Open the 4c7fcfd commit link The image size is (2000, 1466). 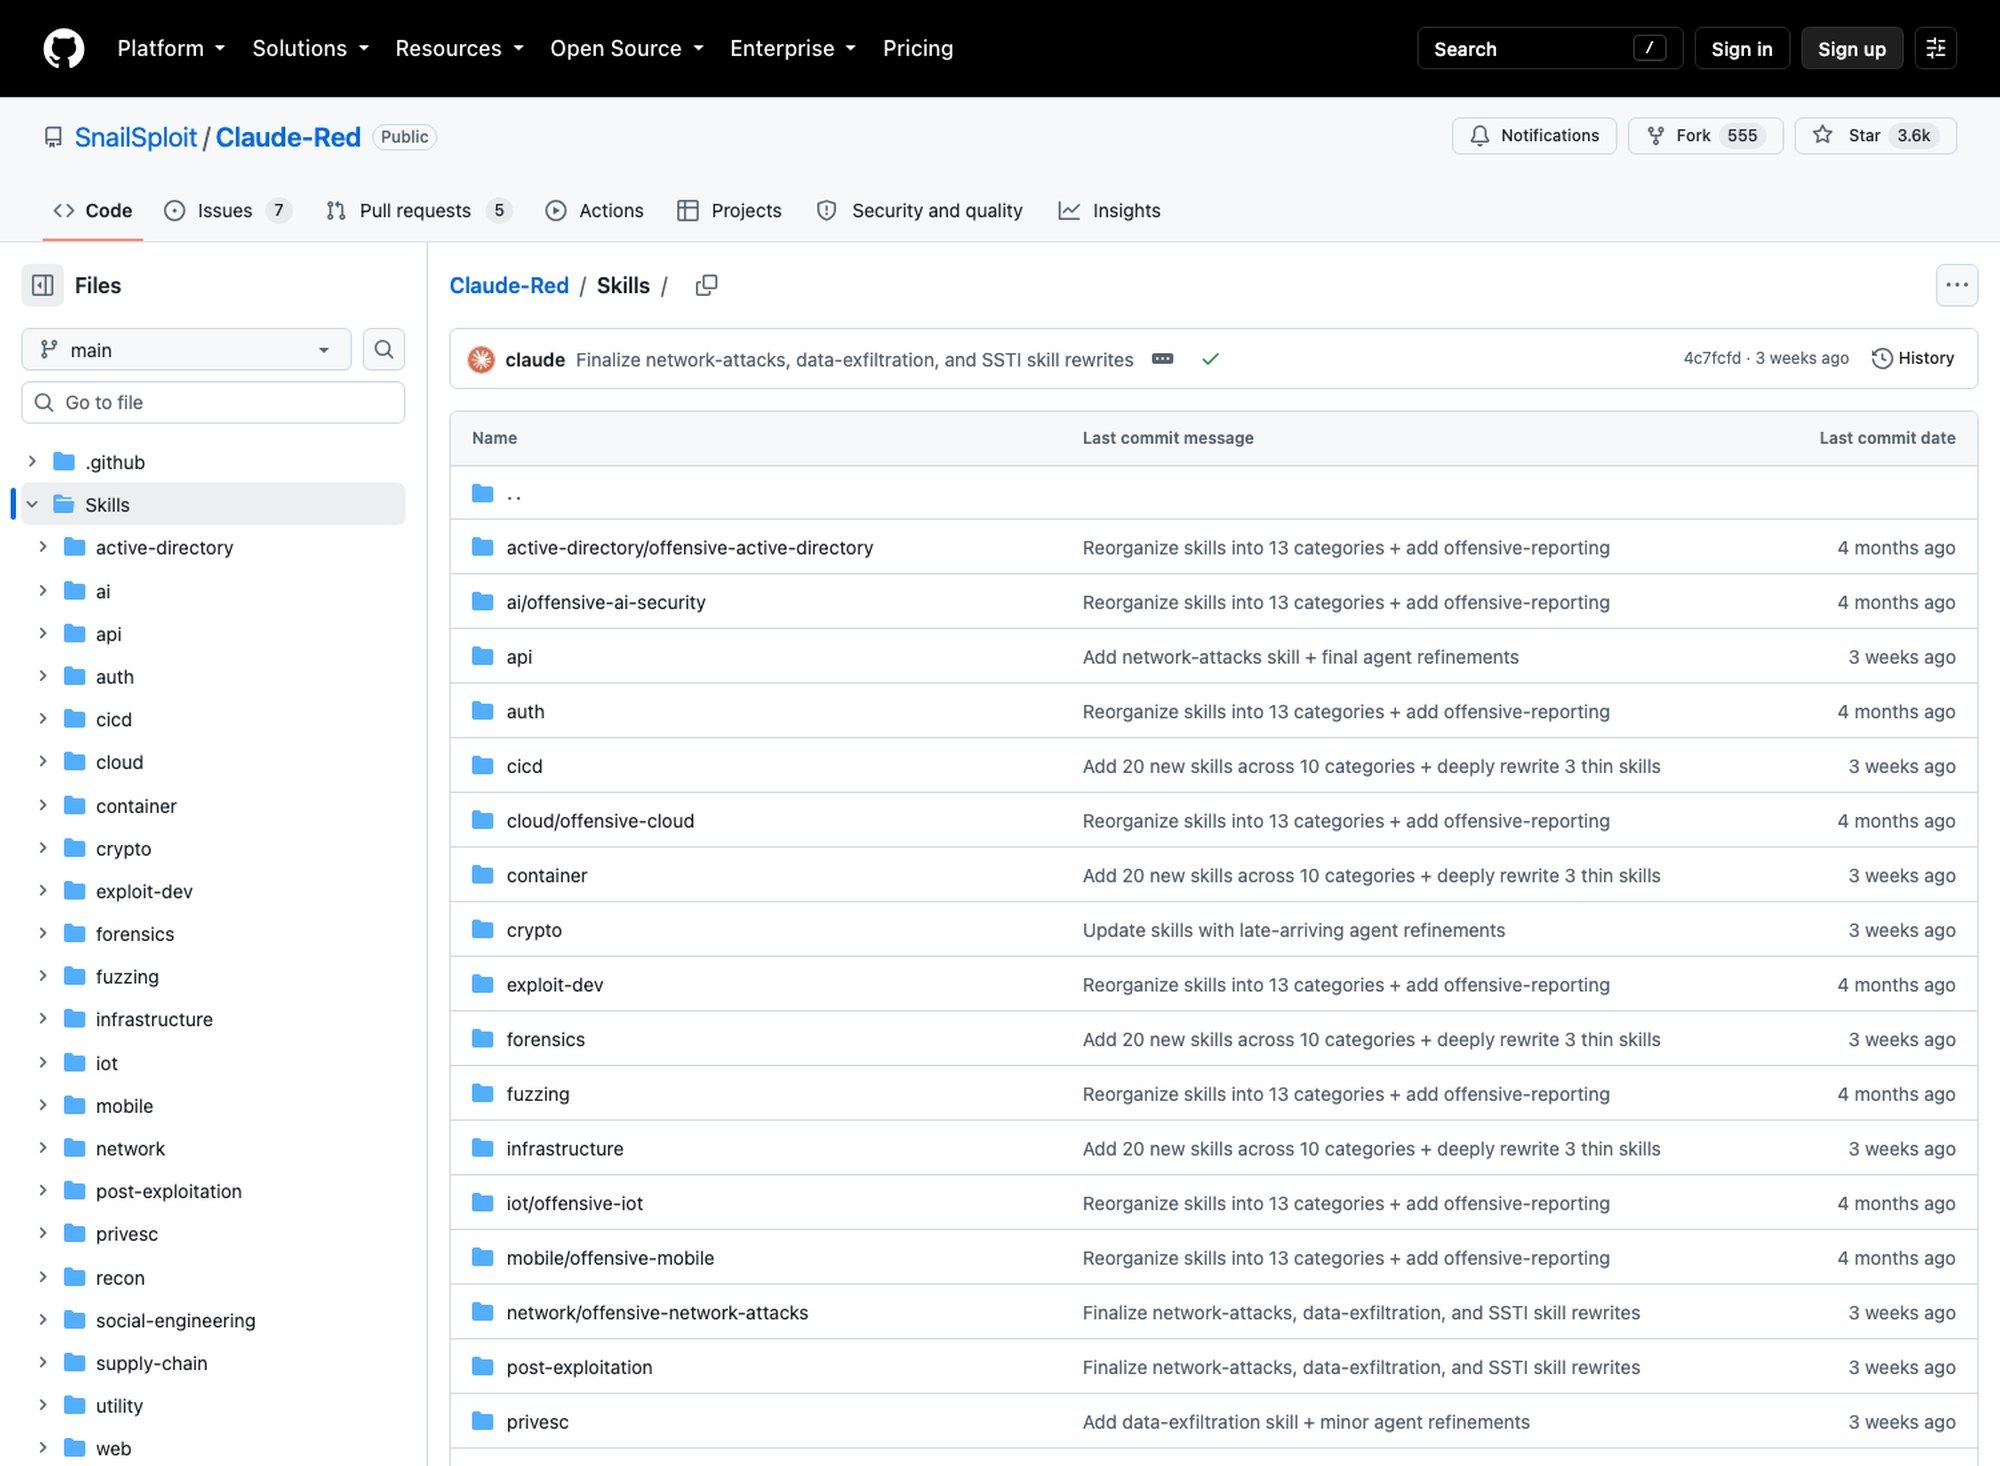point(1712,358)
